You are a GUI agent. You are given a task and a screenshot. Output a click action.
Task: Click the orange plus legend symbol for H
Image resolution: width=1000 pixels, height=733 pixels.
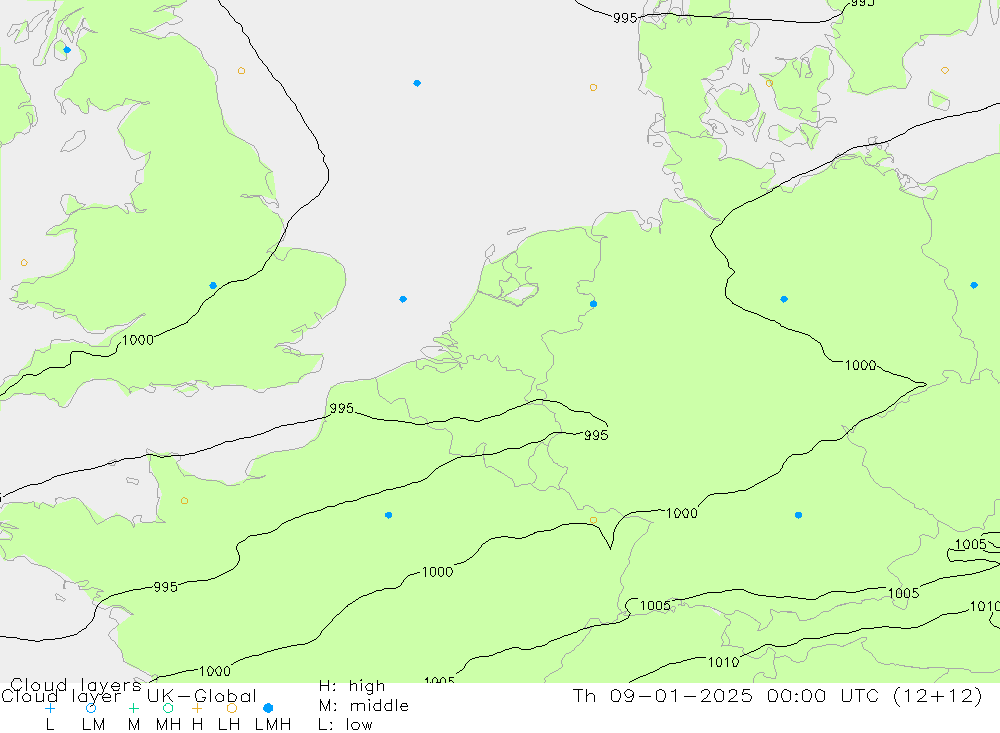tap(197, 708)
